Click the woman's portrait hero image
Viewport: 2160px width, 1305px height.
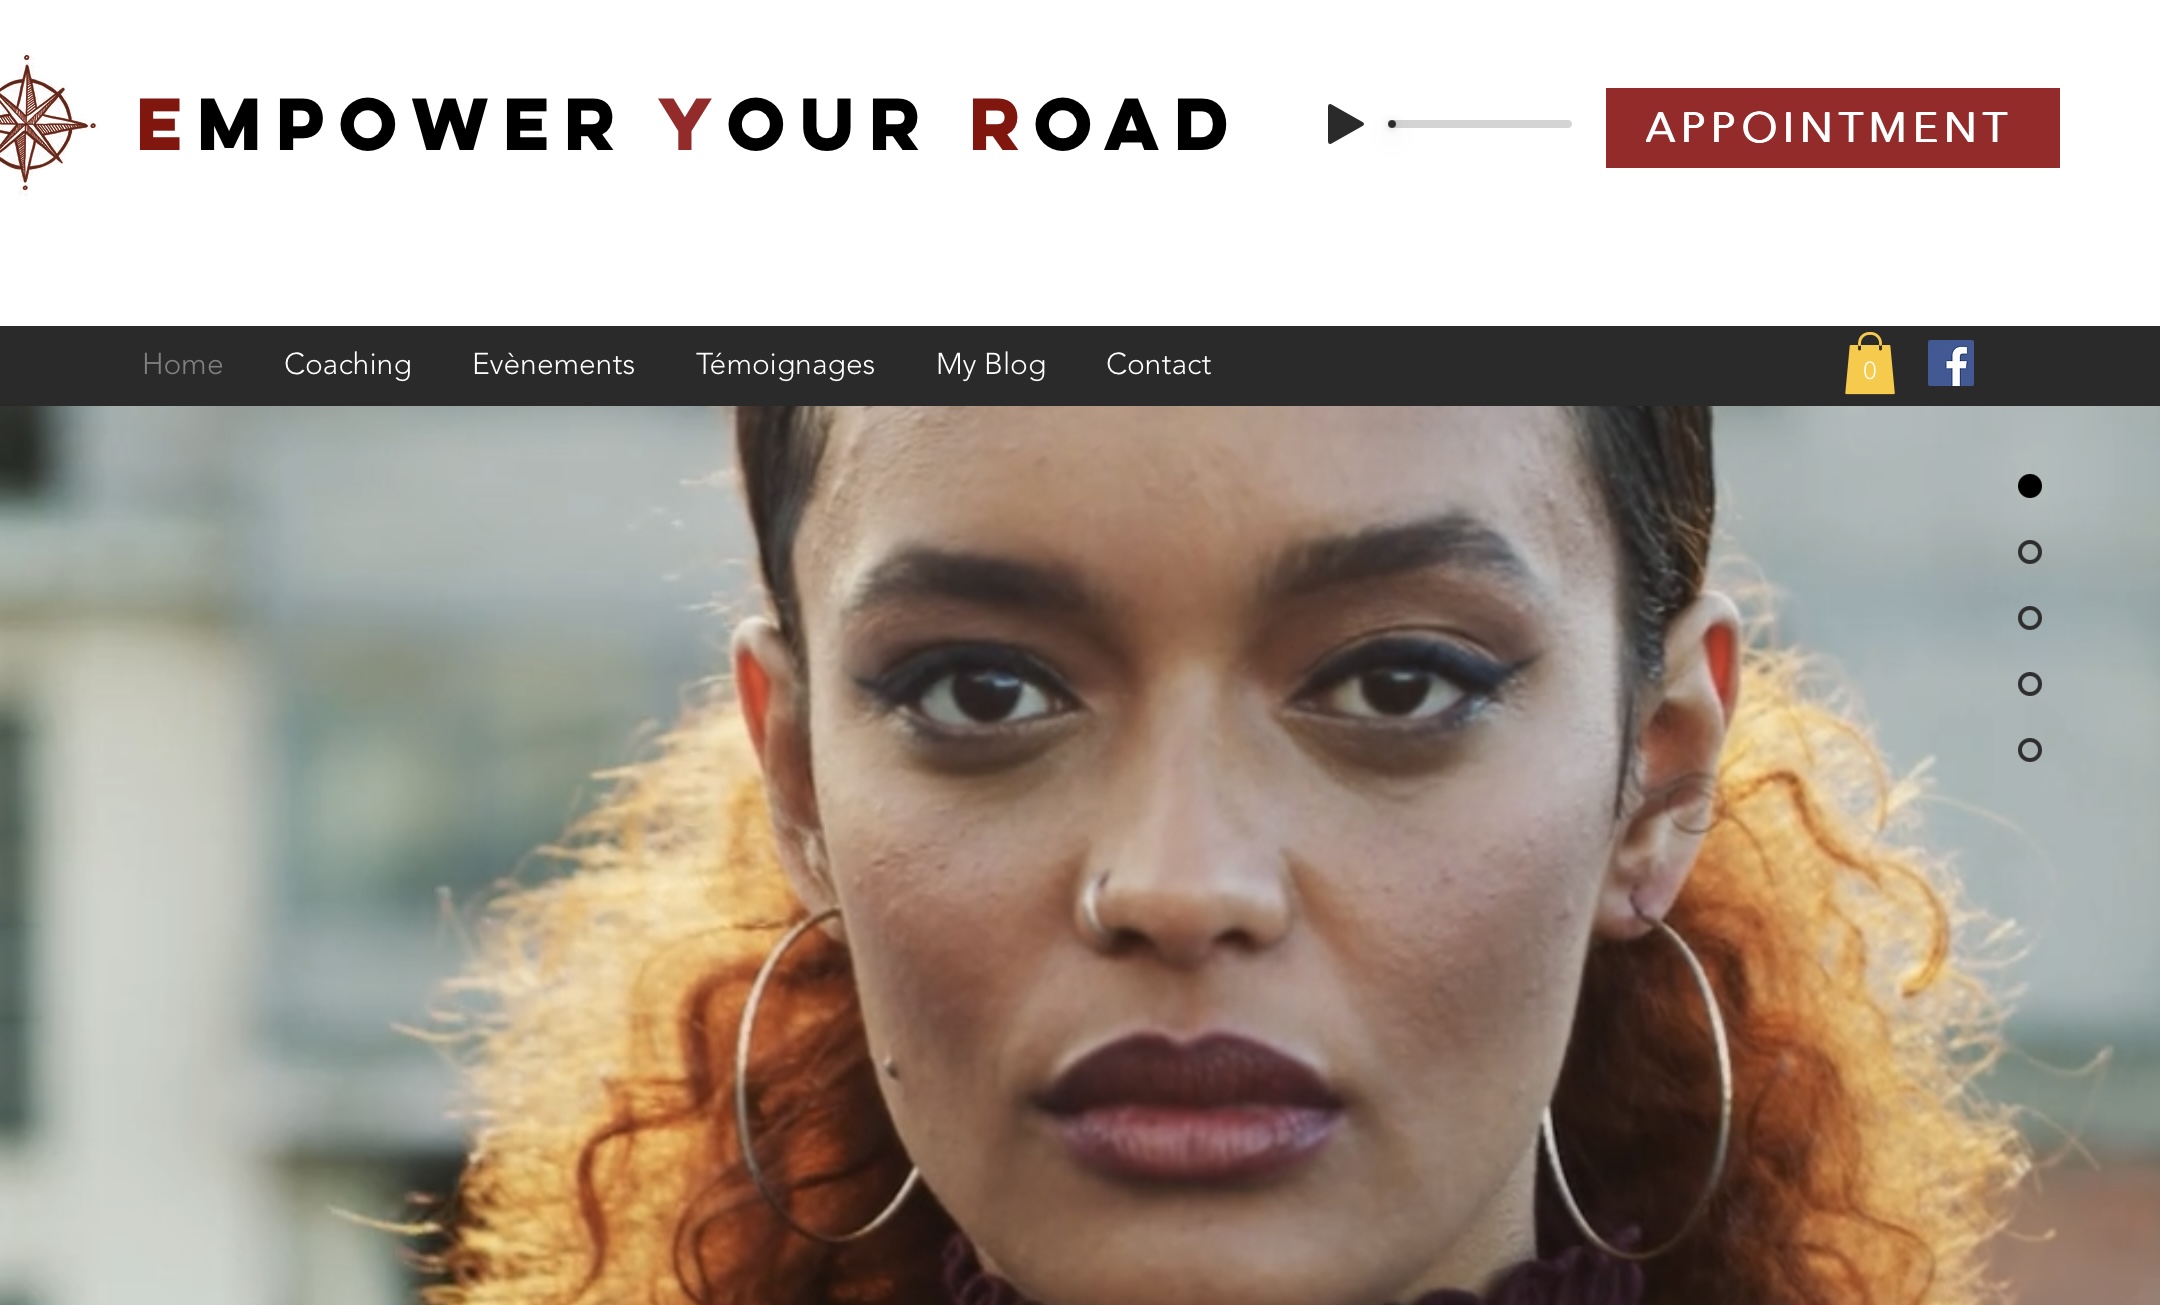tap(1080, 855)
